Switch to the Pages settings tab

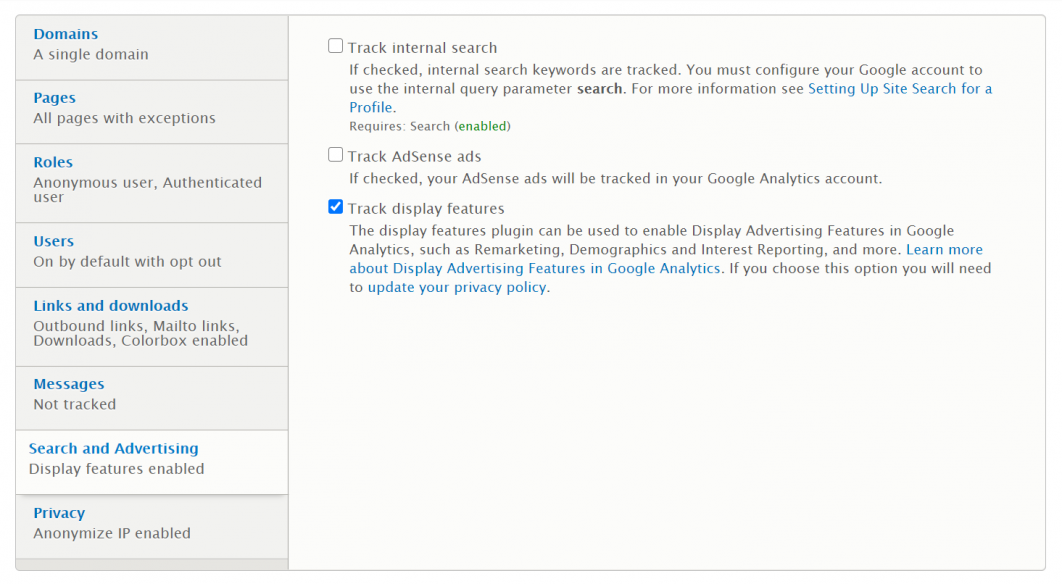point(55,98)
